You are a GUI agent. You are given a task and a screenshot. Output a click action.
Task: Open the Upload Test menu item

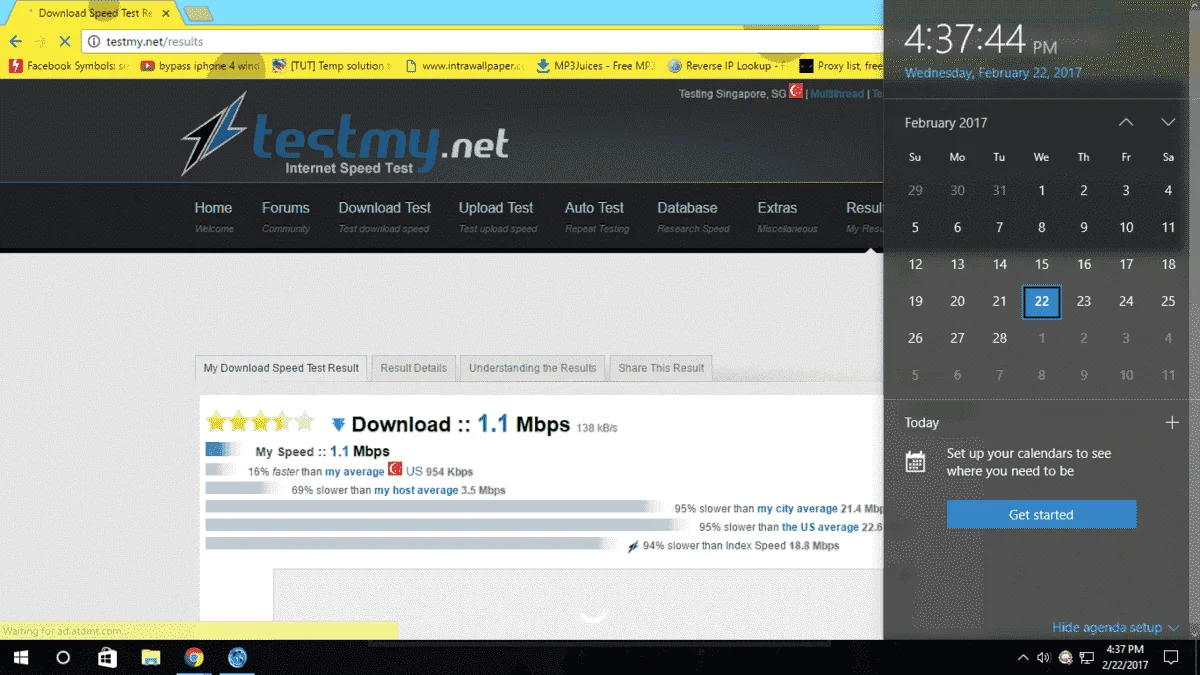[x=497, y=215]
